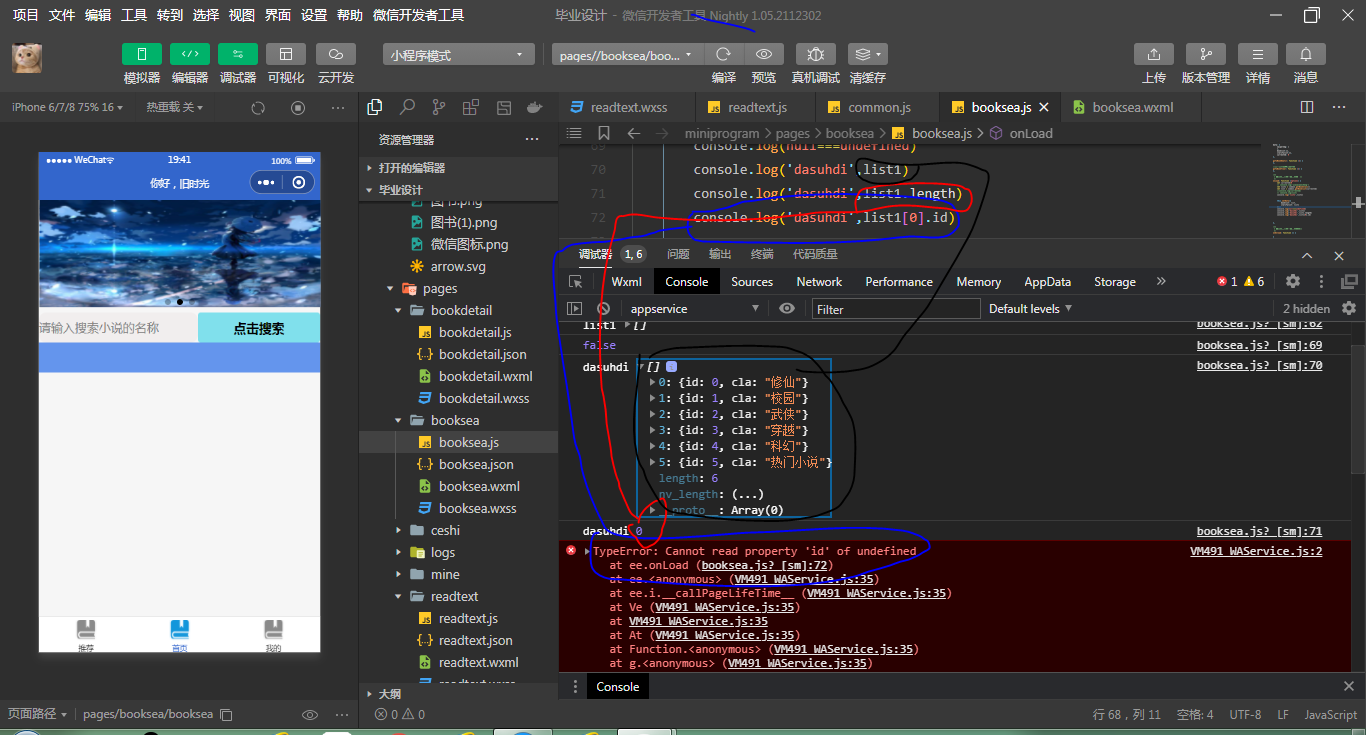This screenshot has width=1366, height=735.
Task: Open bookdetail.wxss in the file tree
Action: click(x=484, y=398)
